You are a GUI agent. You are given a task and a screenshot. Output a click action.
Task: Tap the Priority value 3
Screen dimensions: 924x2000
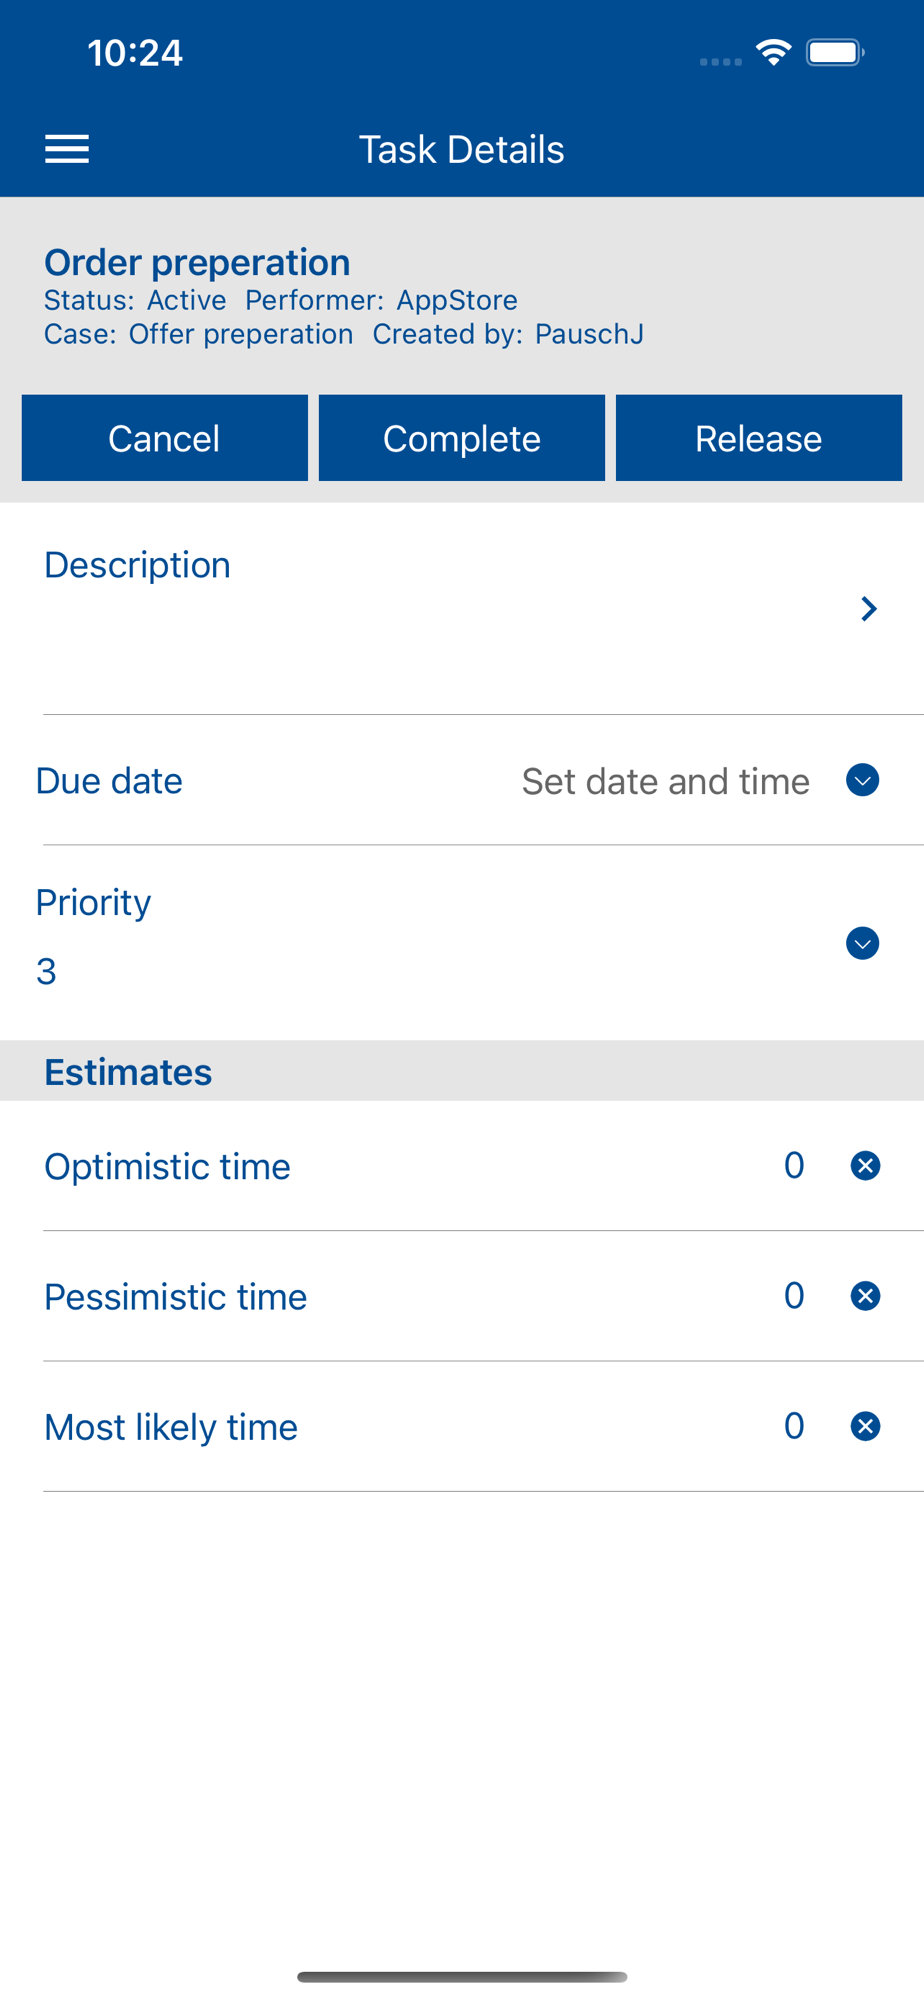tap(46, 971)
